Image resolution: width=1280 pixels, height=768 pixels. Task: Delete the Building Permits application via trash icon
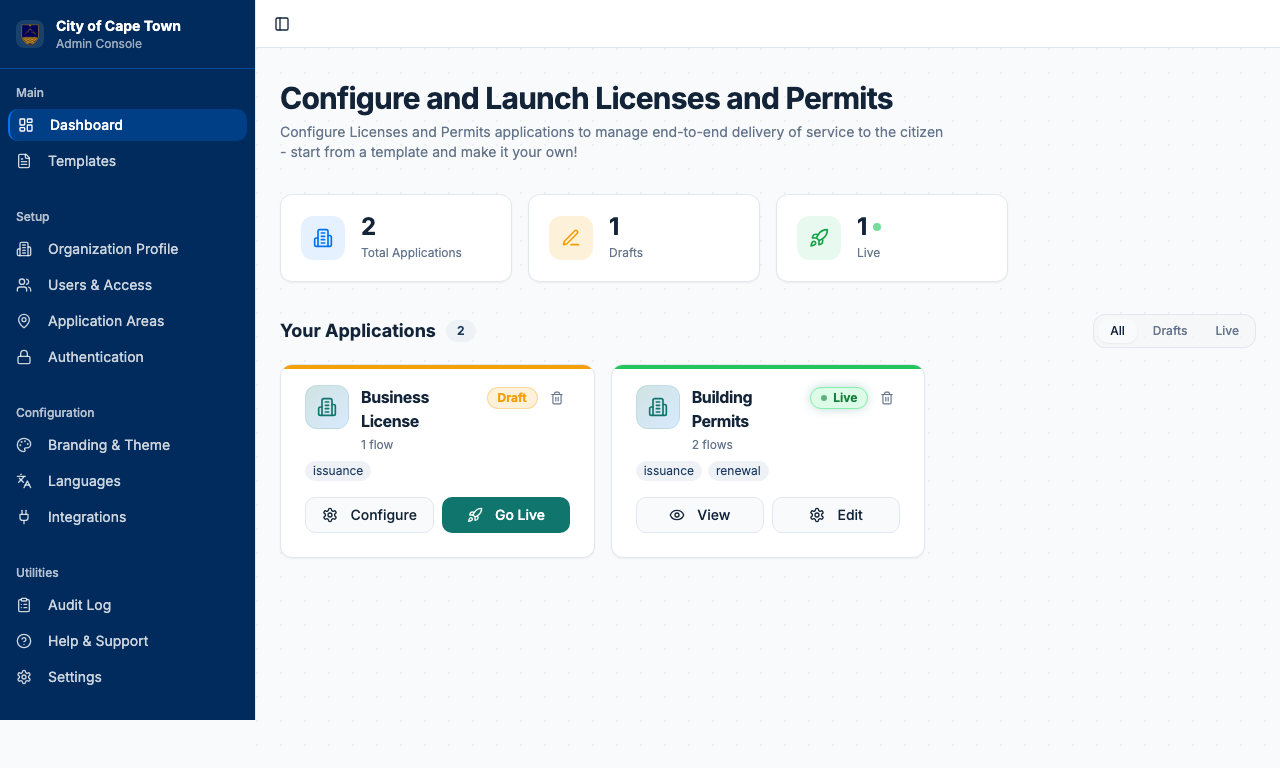pos(887,398)
